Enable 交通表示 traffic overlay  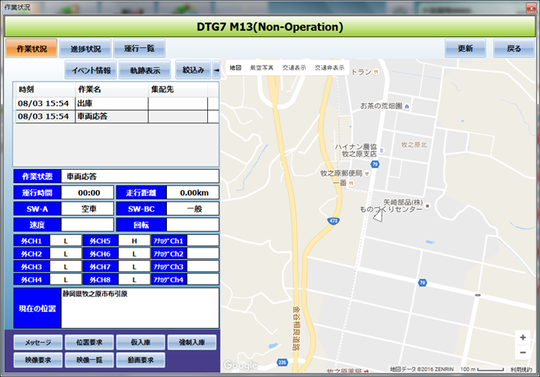click(294, 68)
